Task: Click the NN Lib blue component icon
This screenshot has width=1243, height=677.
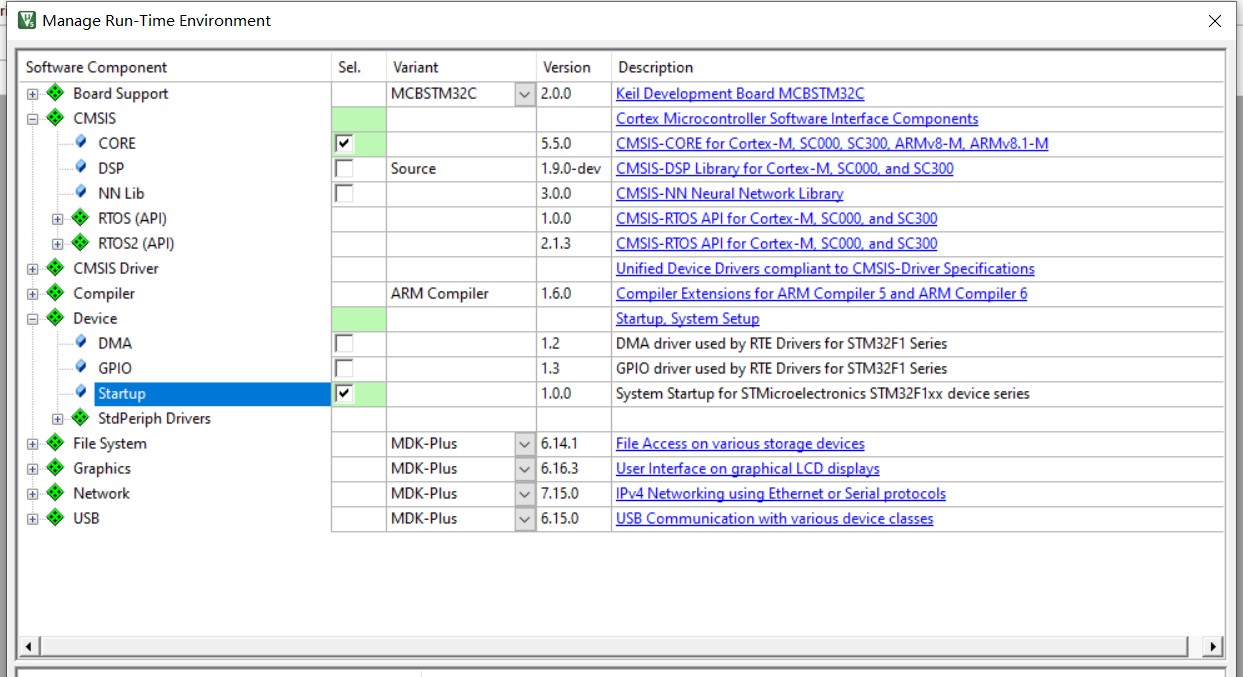Action: pyautogui.click(x=81, y=192)
